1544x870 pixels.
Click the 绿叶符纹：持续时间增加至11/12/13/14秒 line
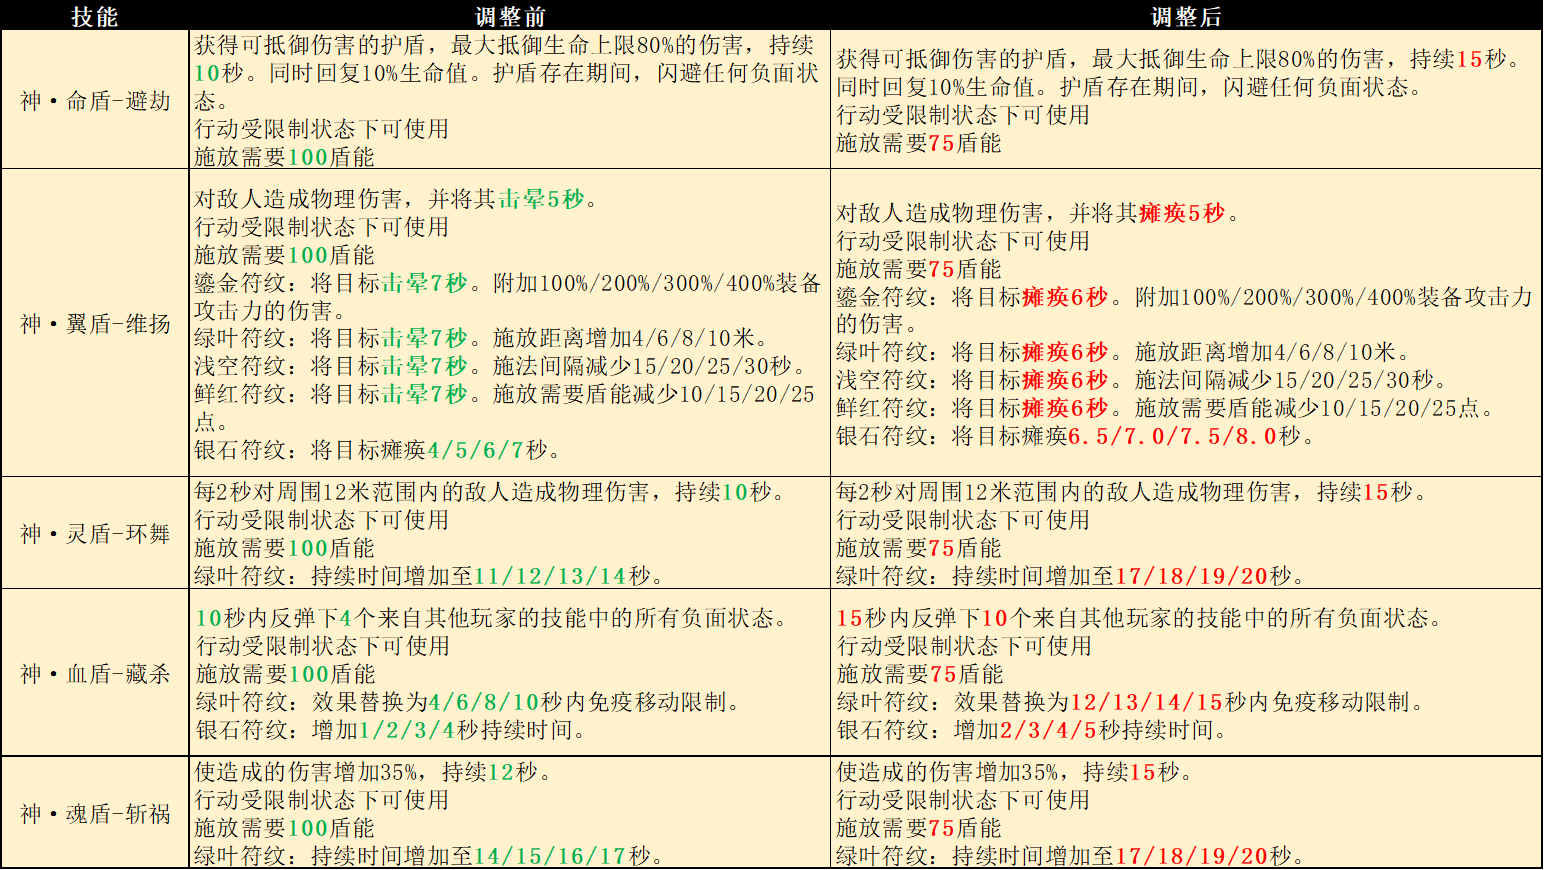429,576
